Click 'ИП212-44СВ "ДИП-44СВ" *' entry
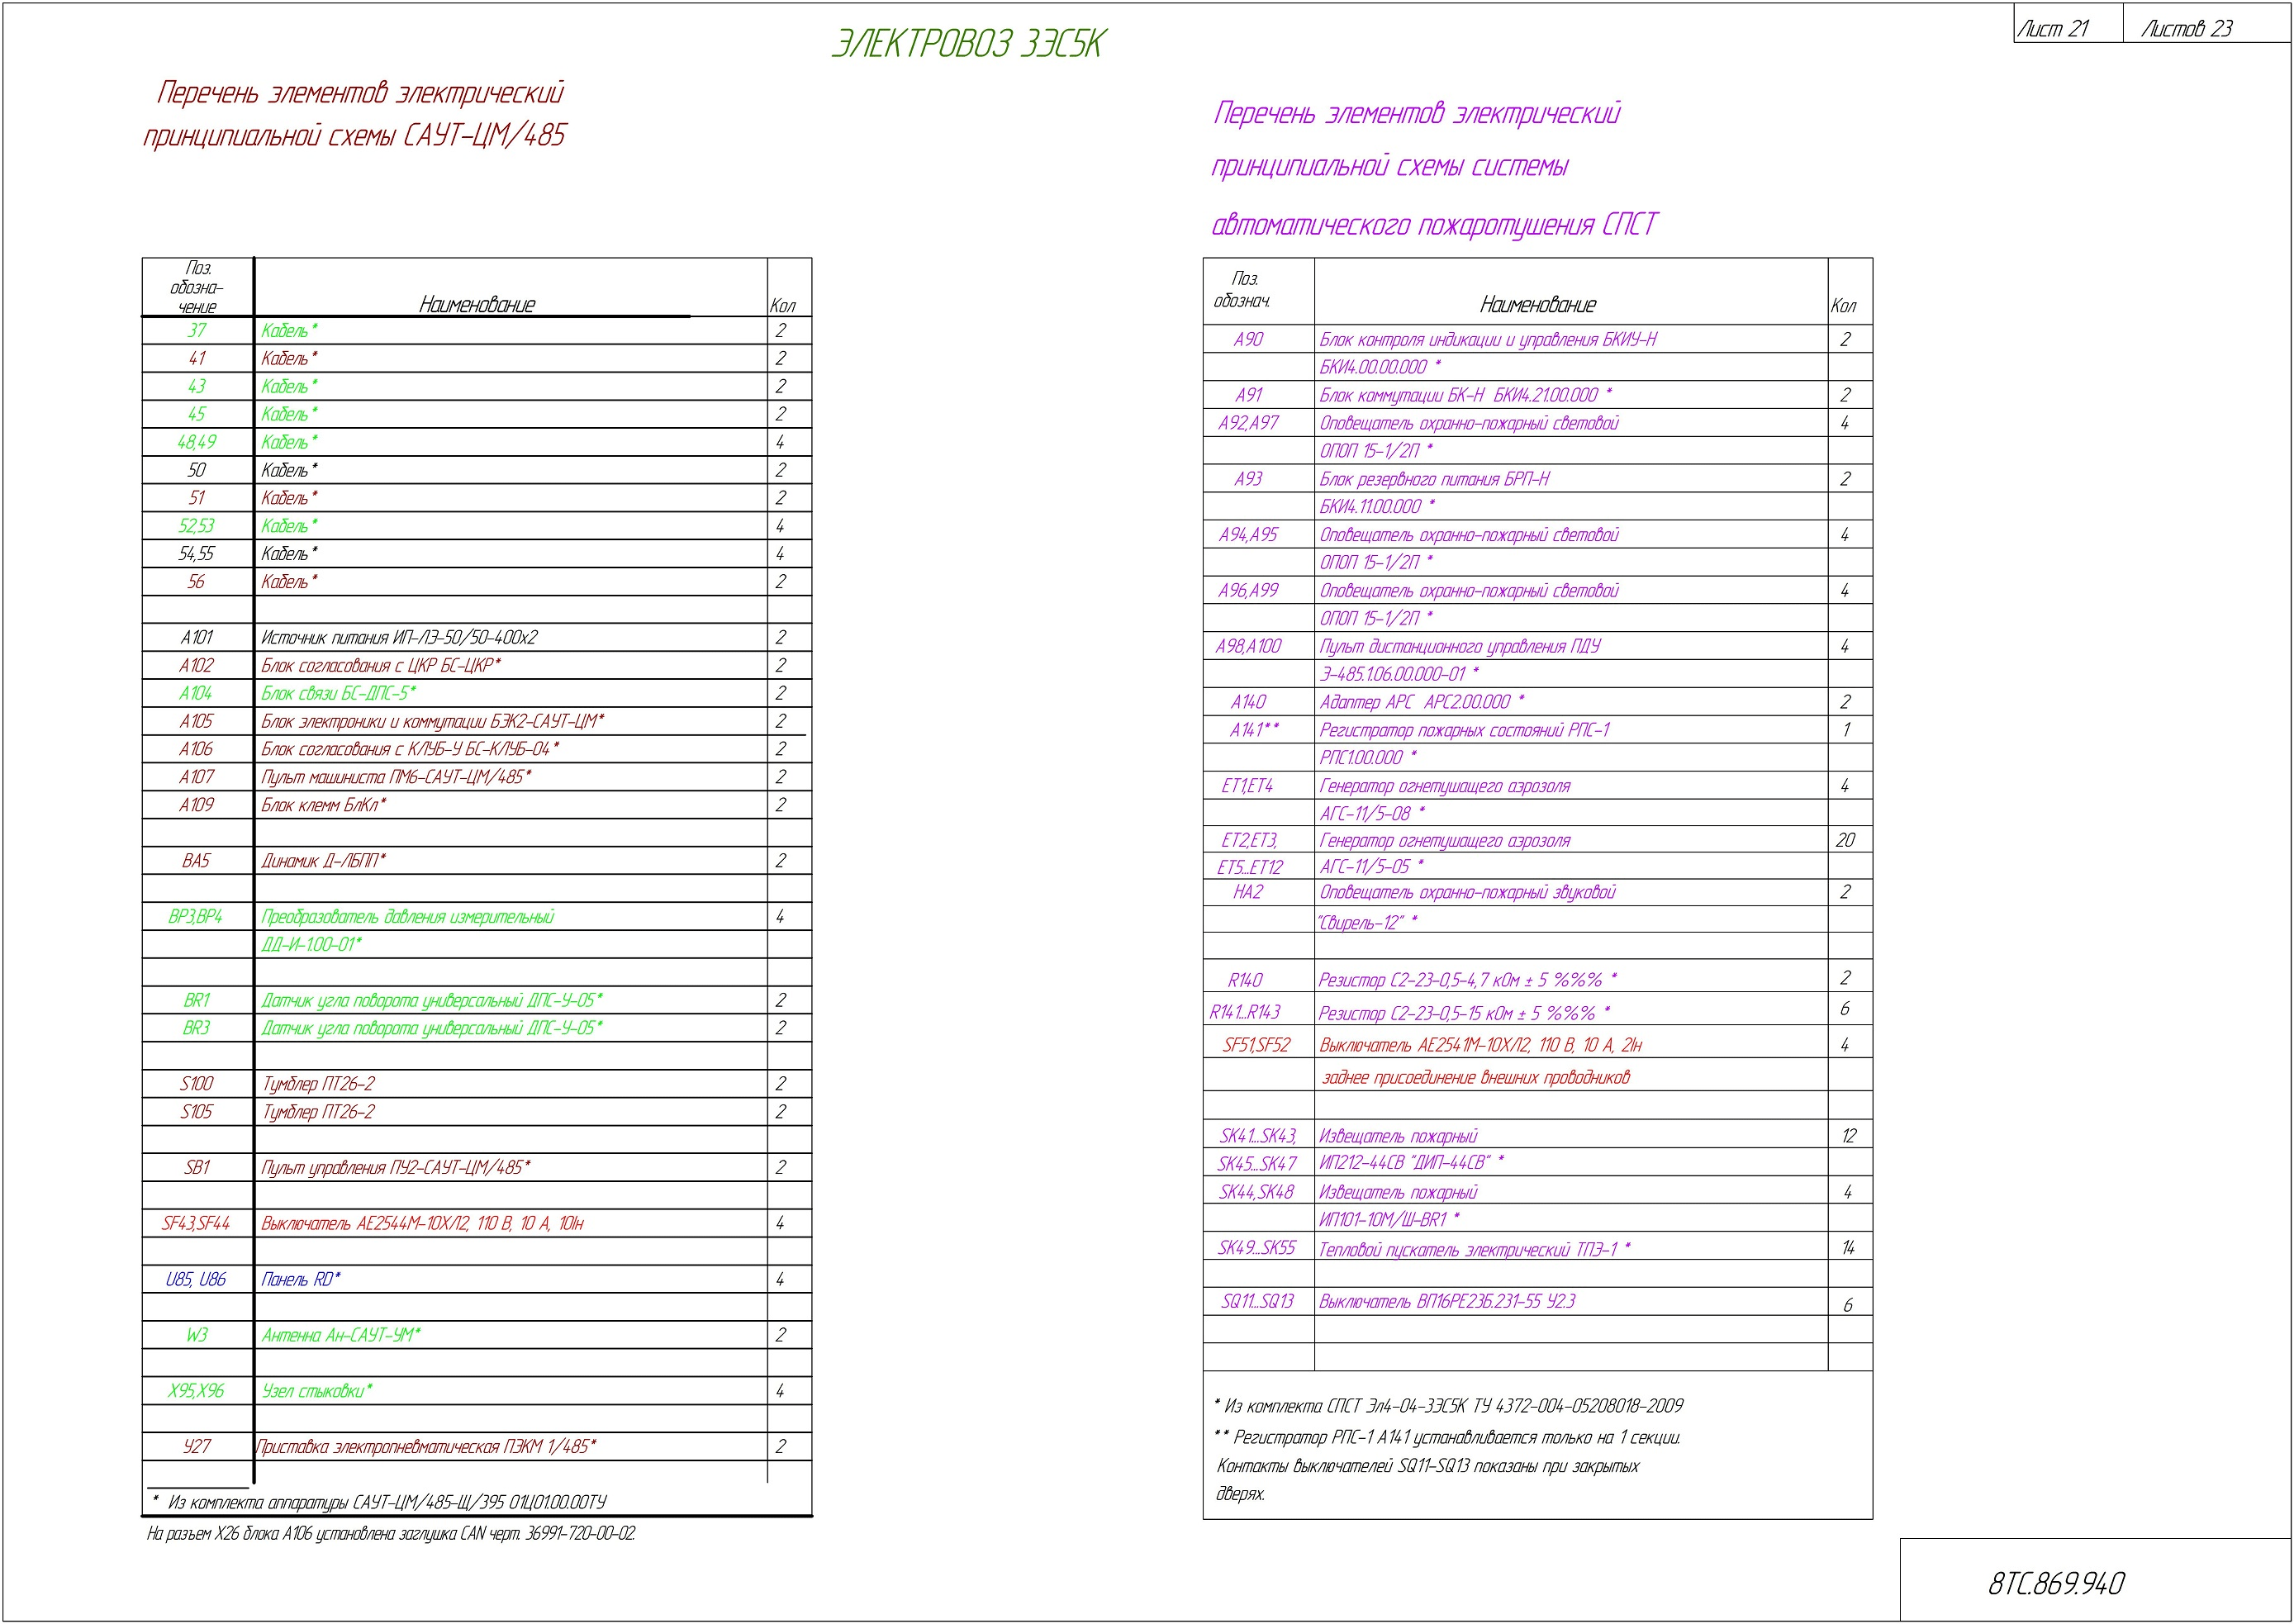 click(1412, 1163)
